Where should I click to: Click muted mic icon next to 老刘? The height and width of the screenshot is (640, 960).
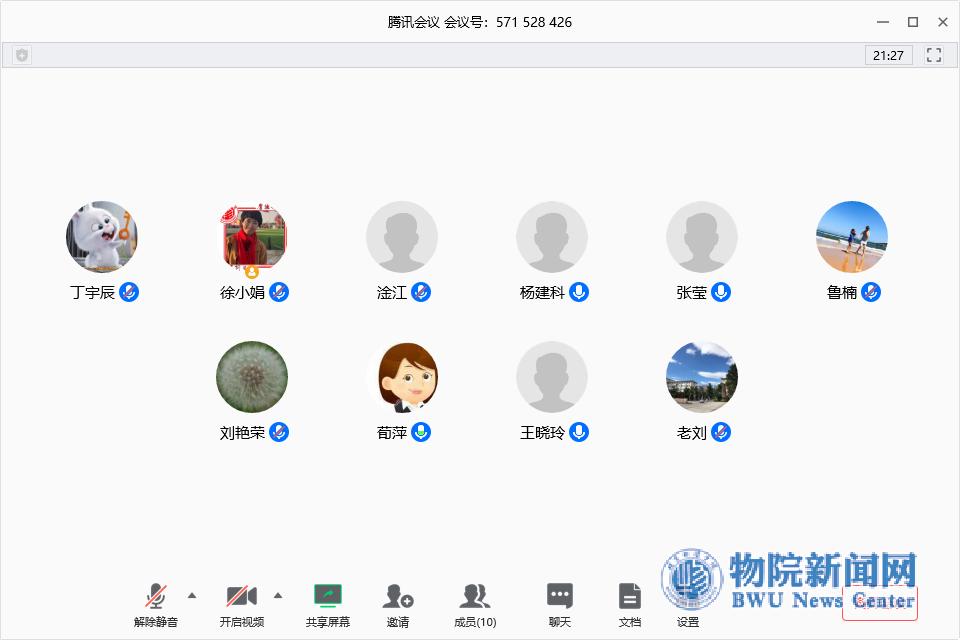point(721,432)
